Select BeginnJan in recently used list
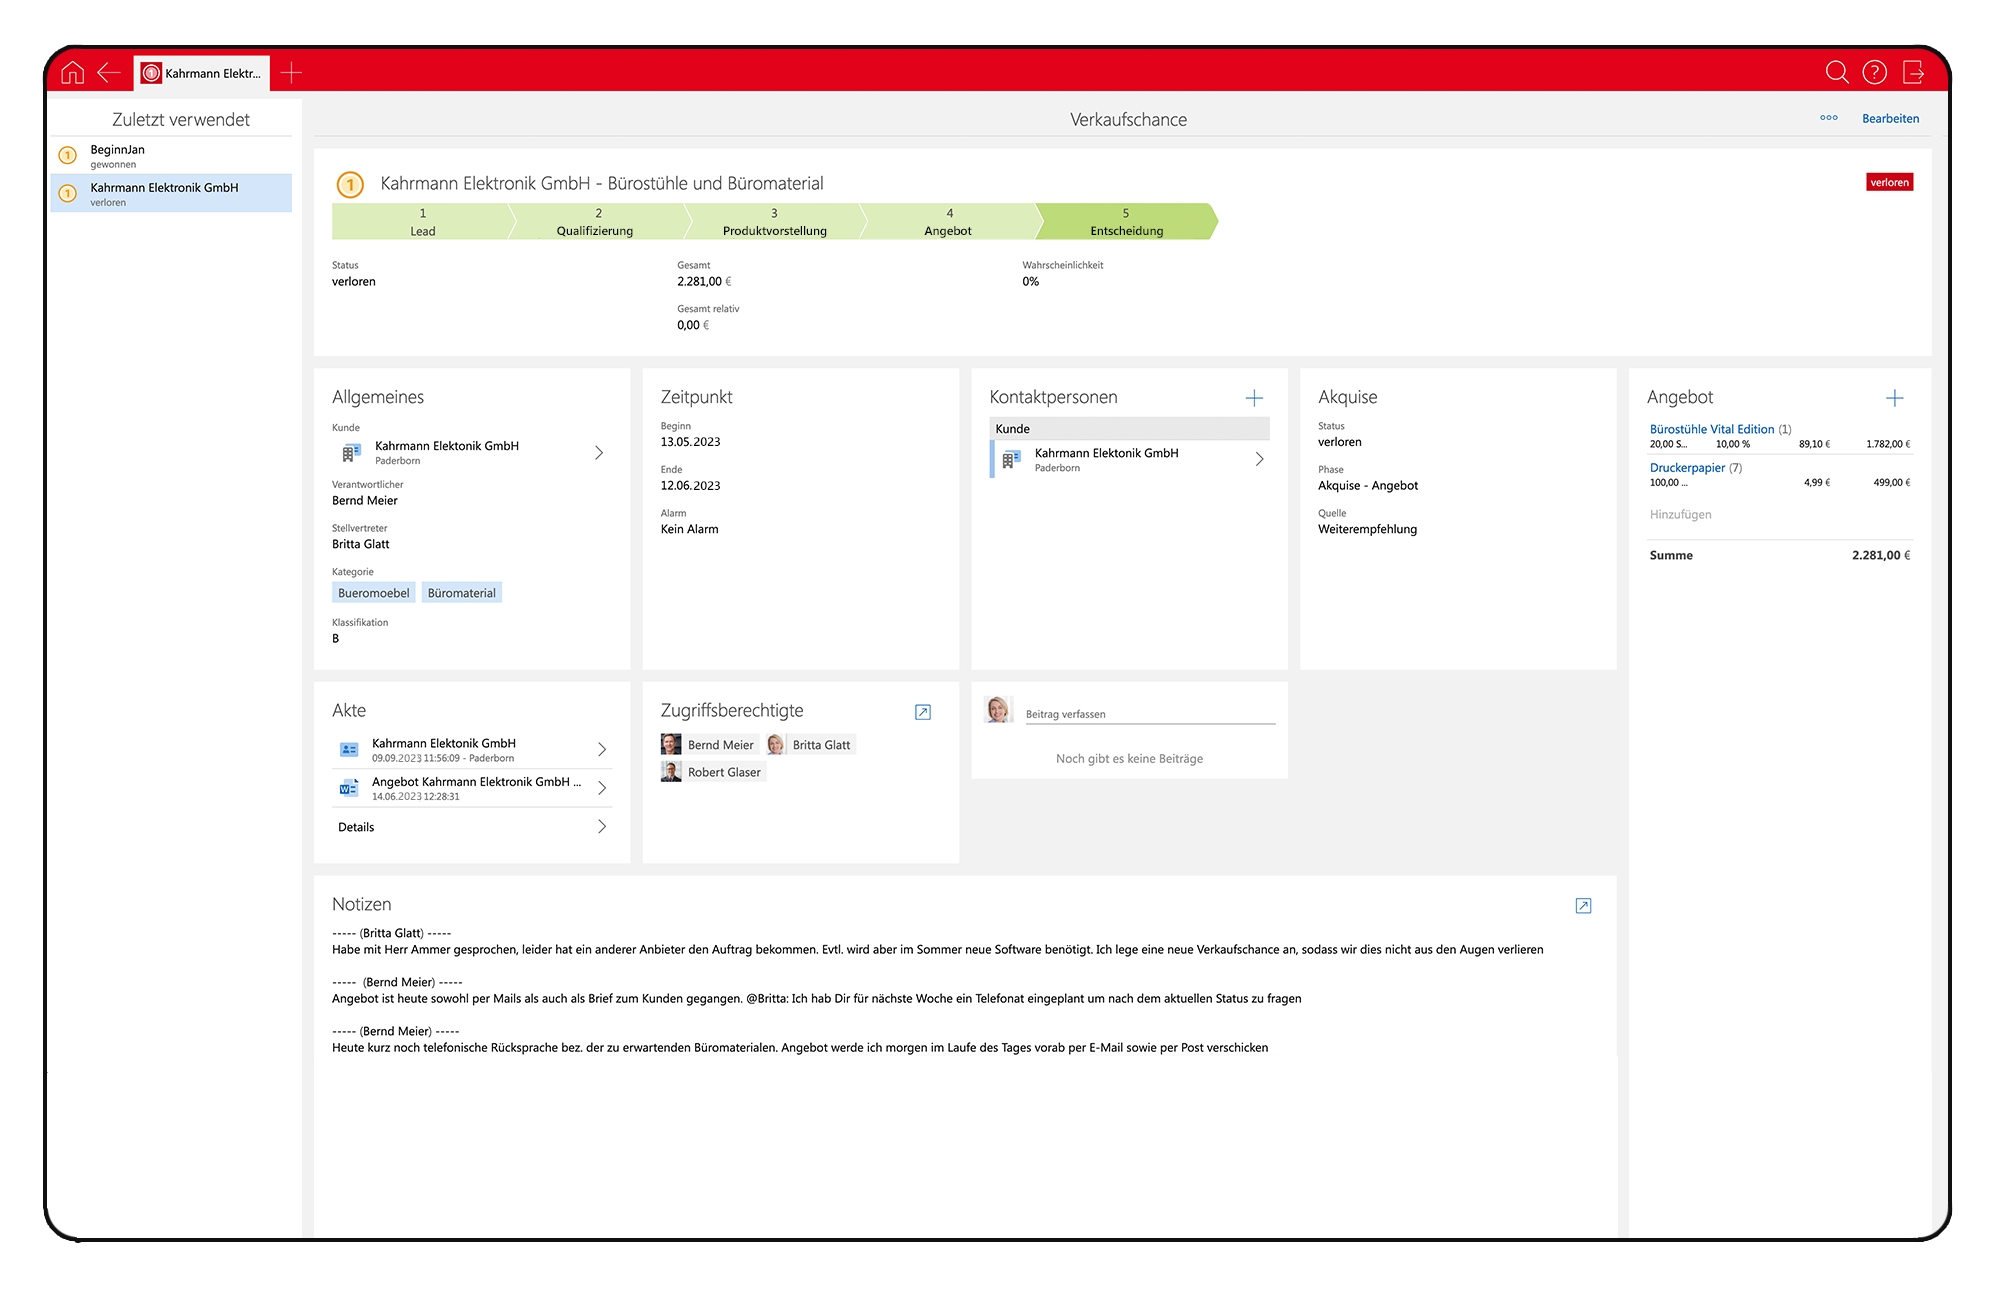The image size is (2000, 1300). [x=118, y=150]
